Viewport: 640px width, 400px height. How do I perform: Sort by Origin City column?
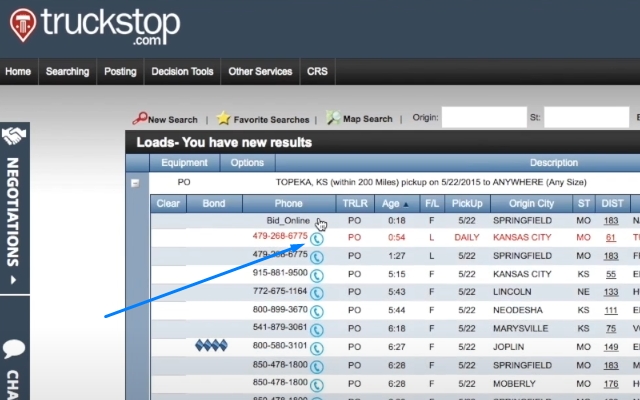[531, 204]
